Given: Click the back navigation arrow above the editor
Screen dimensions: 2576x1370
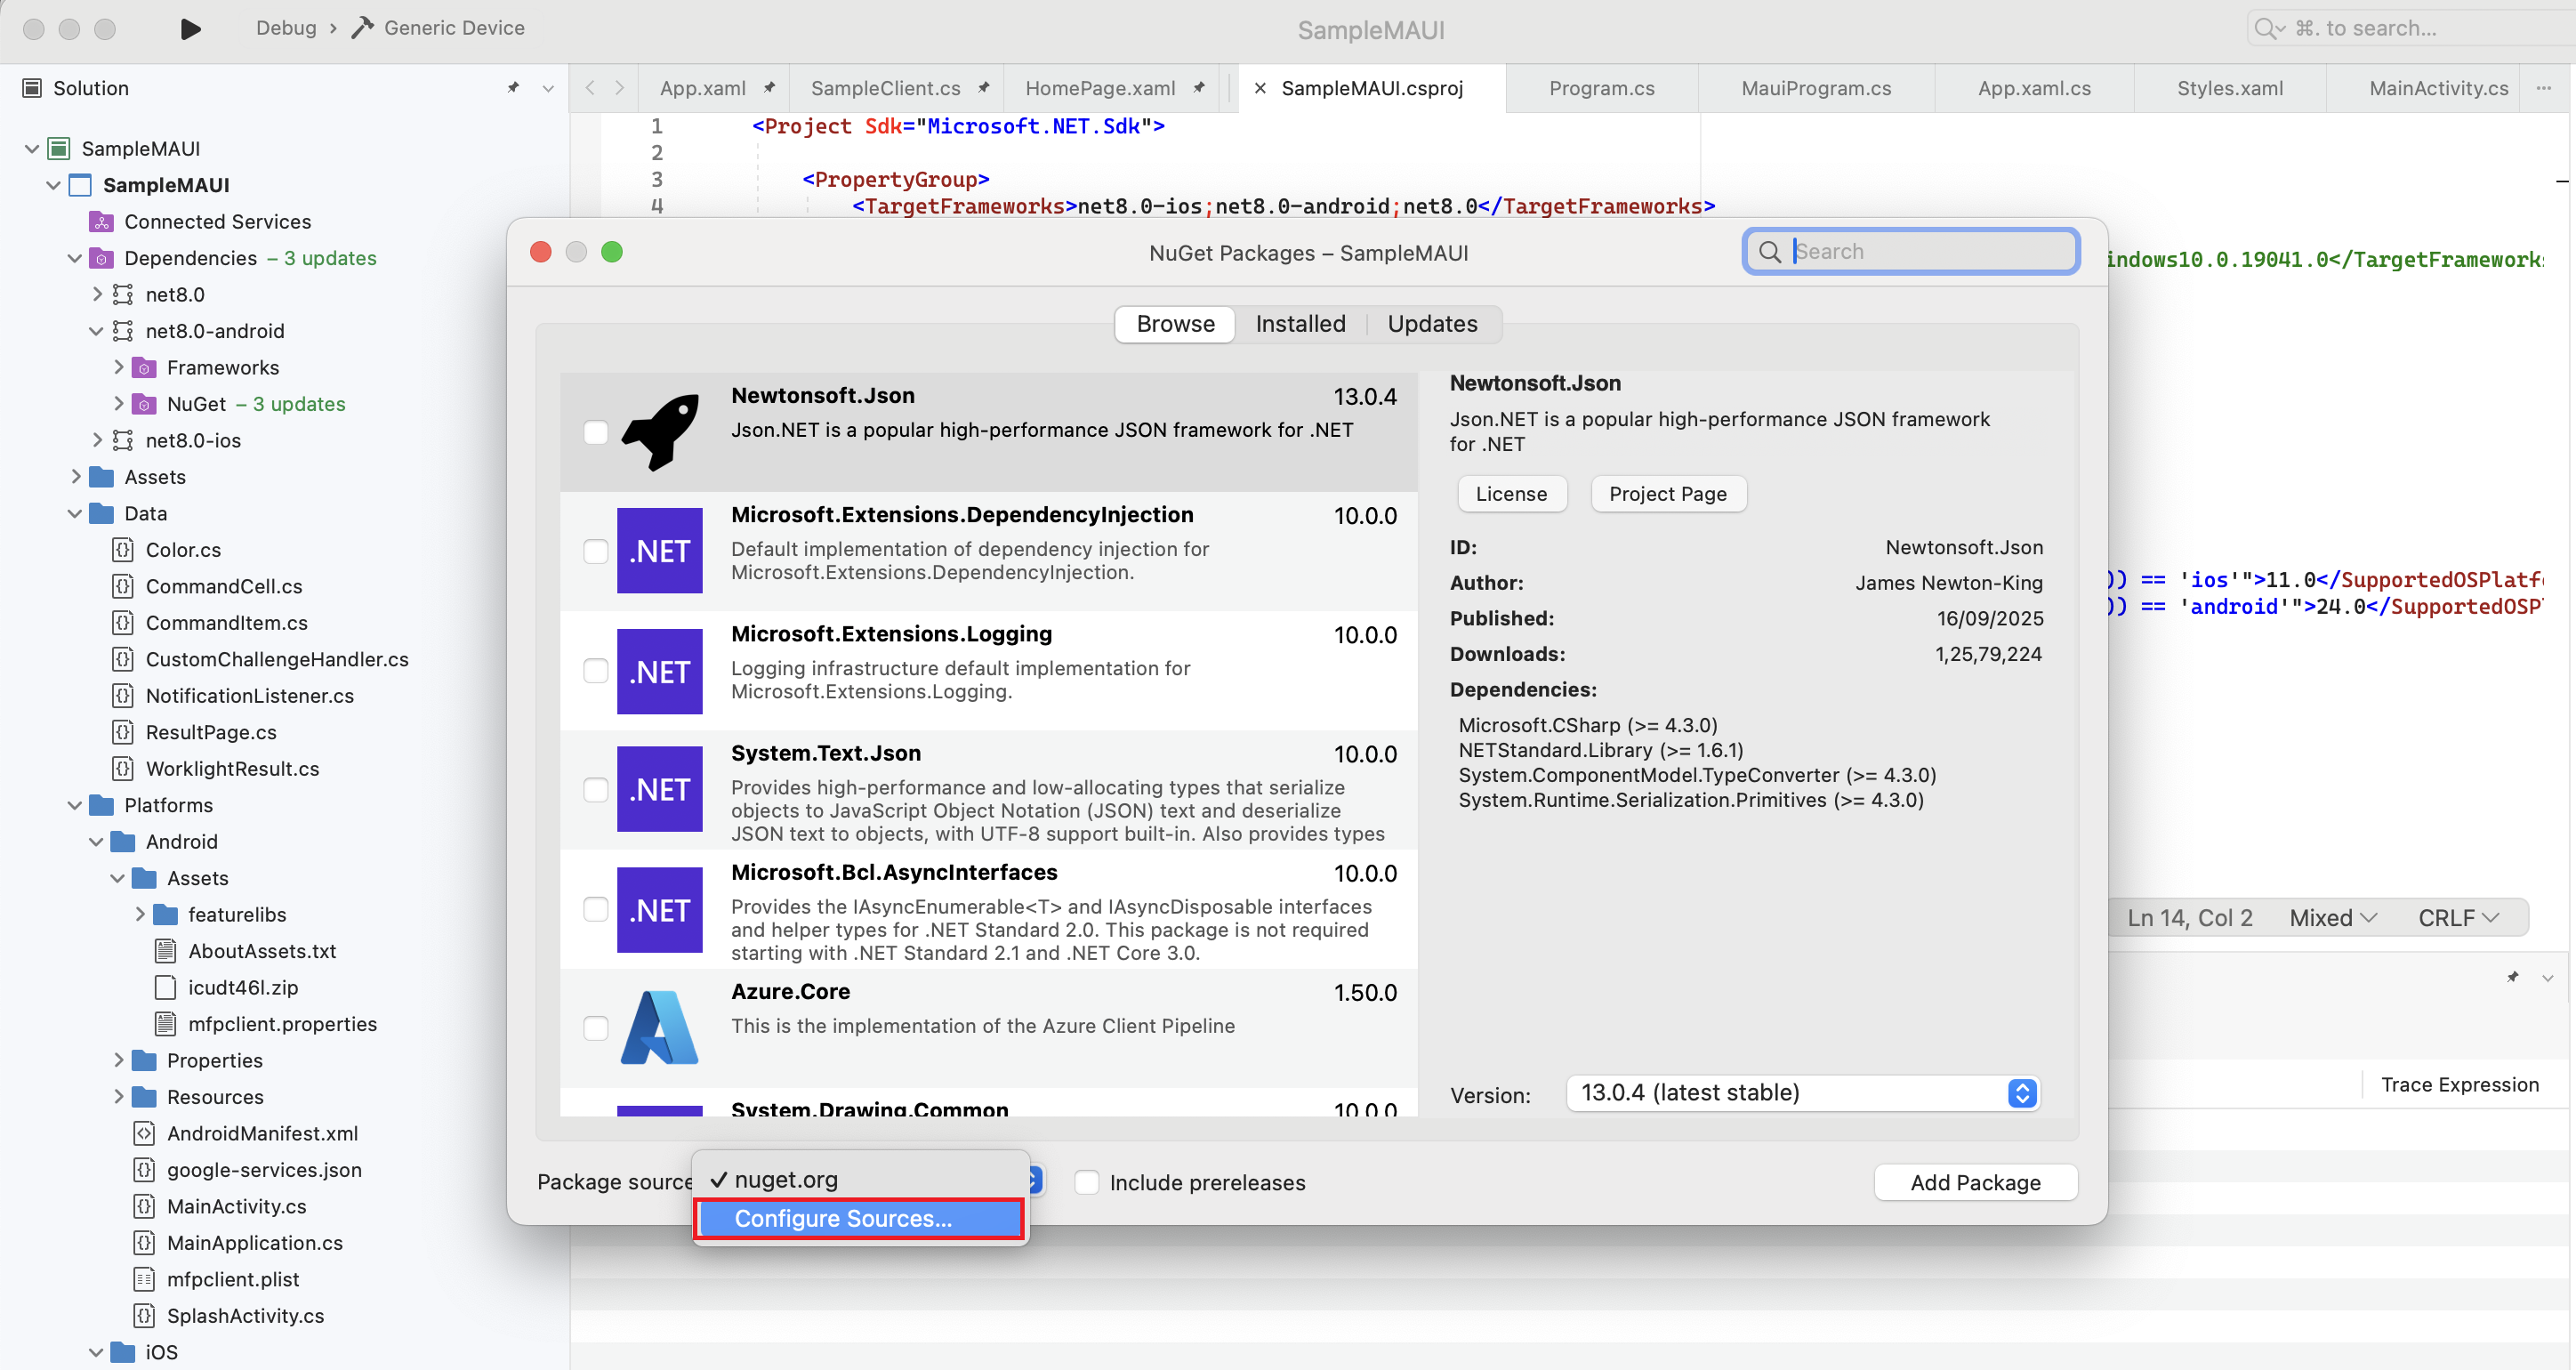Looking at the screenshot, I should (590, 88).
